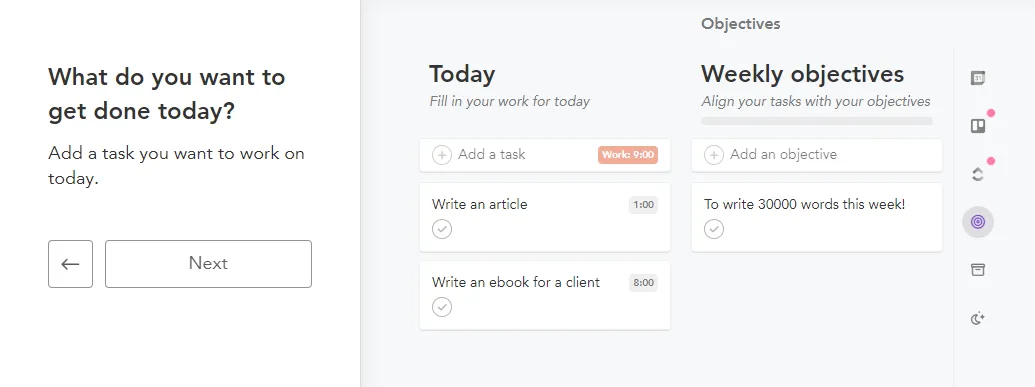Open the 8:00 time estimate on ebook task

coord(643,283)
